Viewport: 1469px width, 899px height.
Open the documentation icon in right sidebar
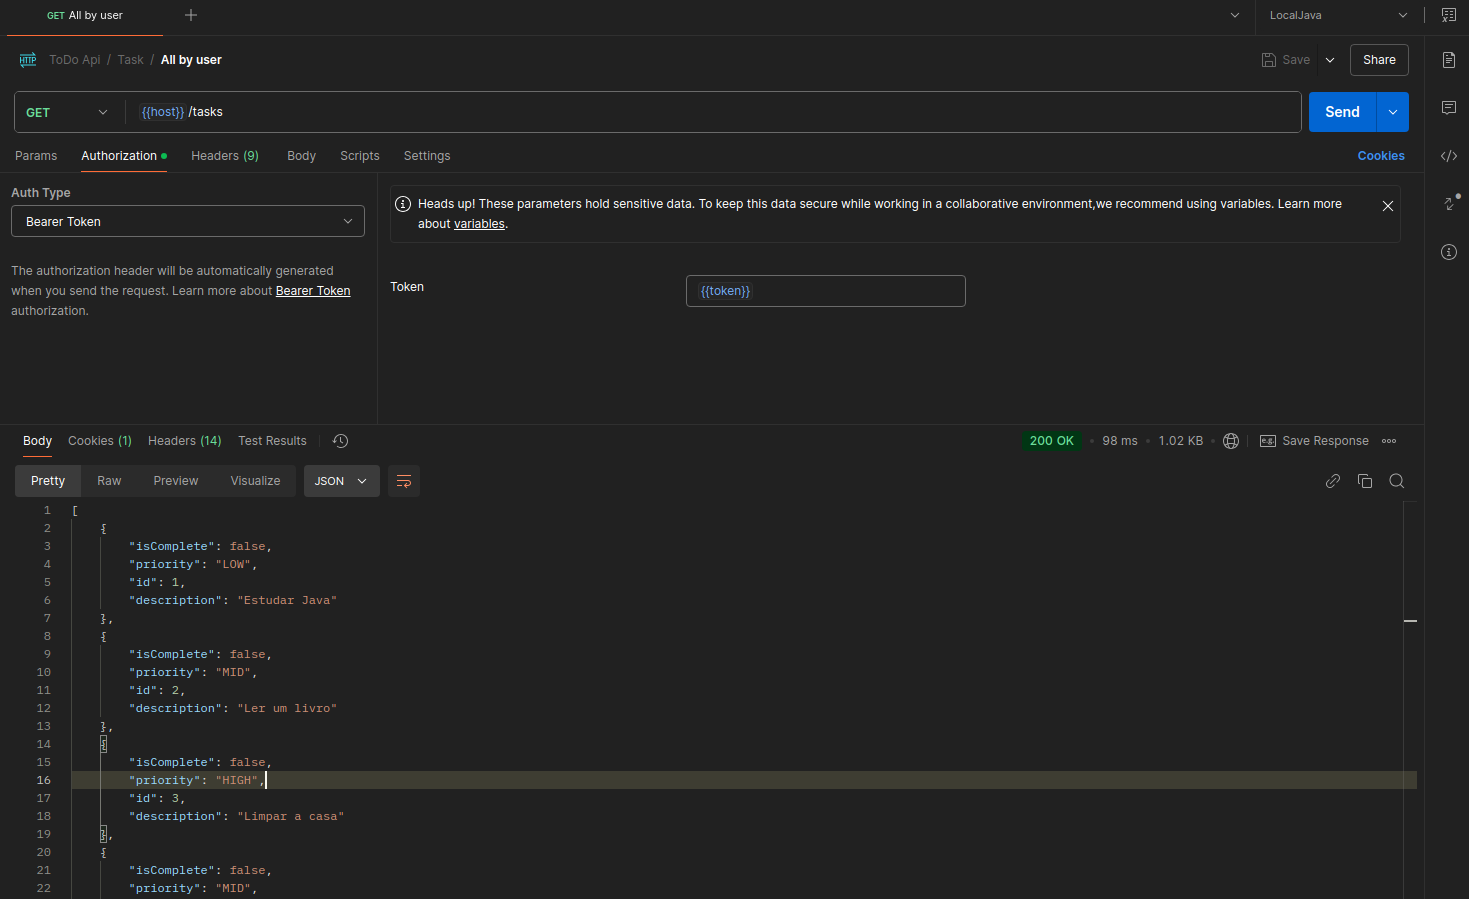1449,60
